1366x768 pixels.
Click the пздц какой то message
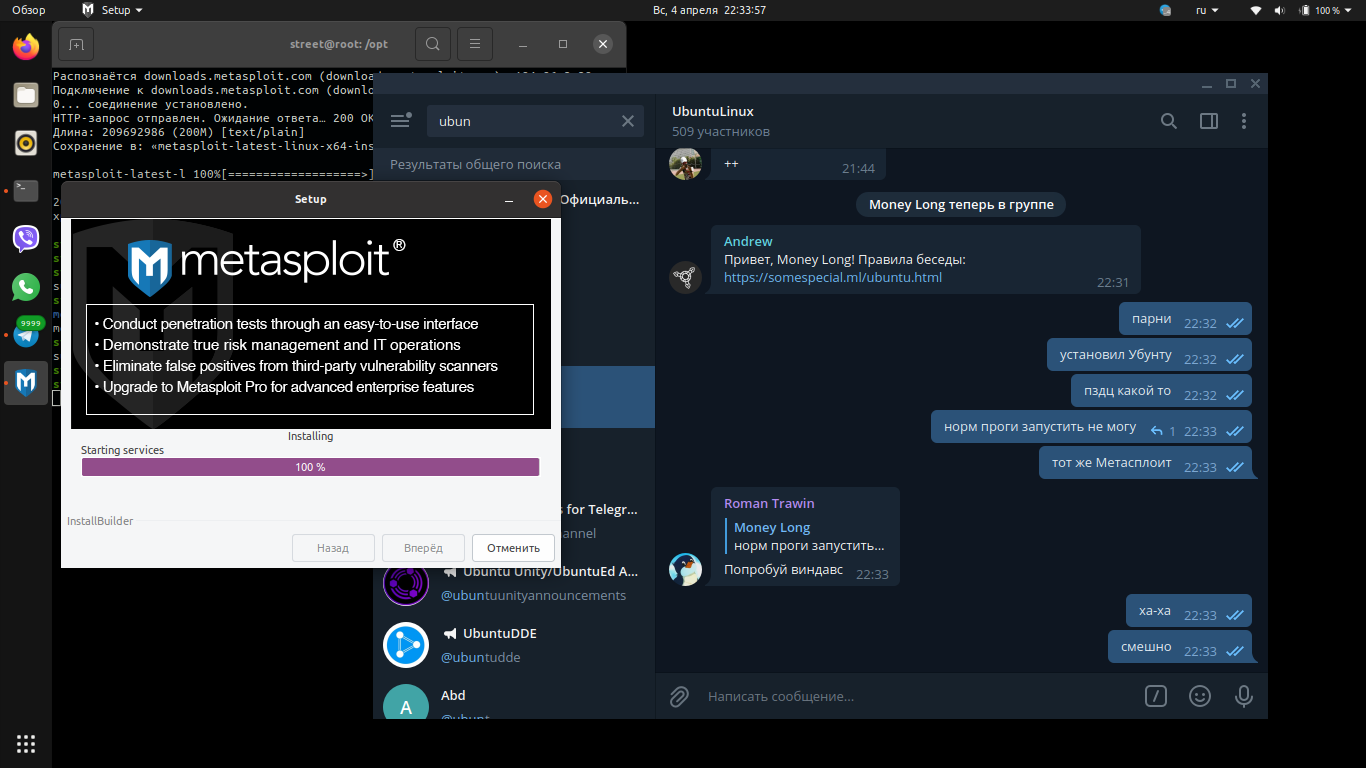tap(1163, 391)
